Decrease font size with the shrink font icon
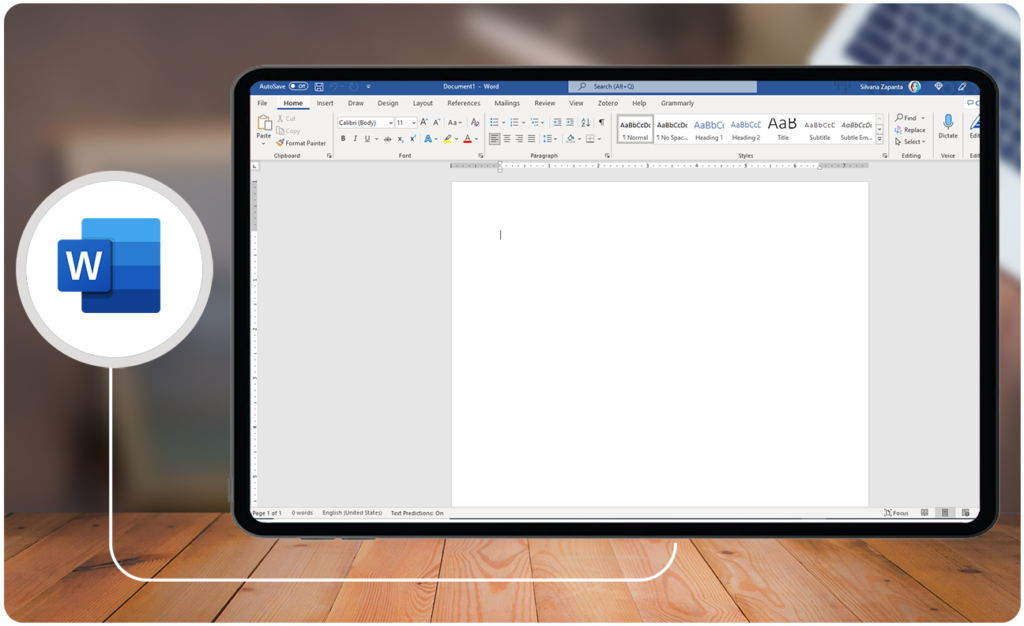 click(437, 122)
